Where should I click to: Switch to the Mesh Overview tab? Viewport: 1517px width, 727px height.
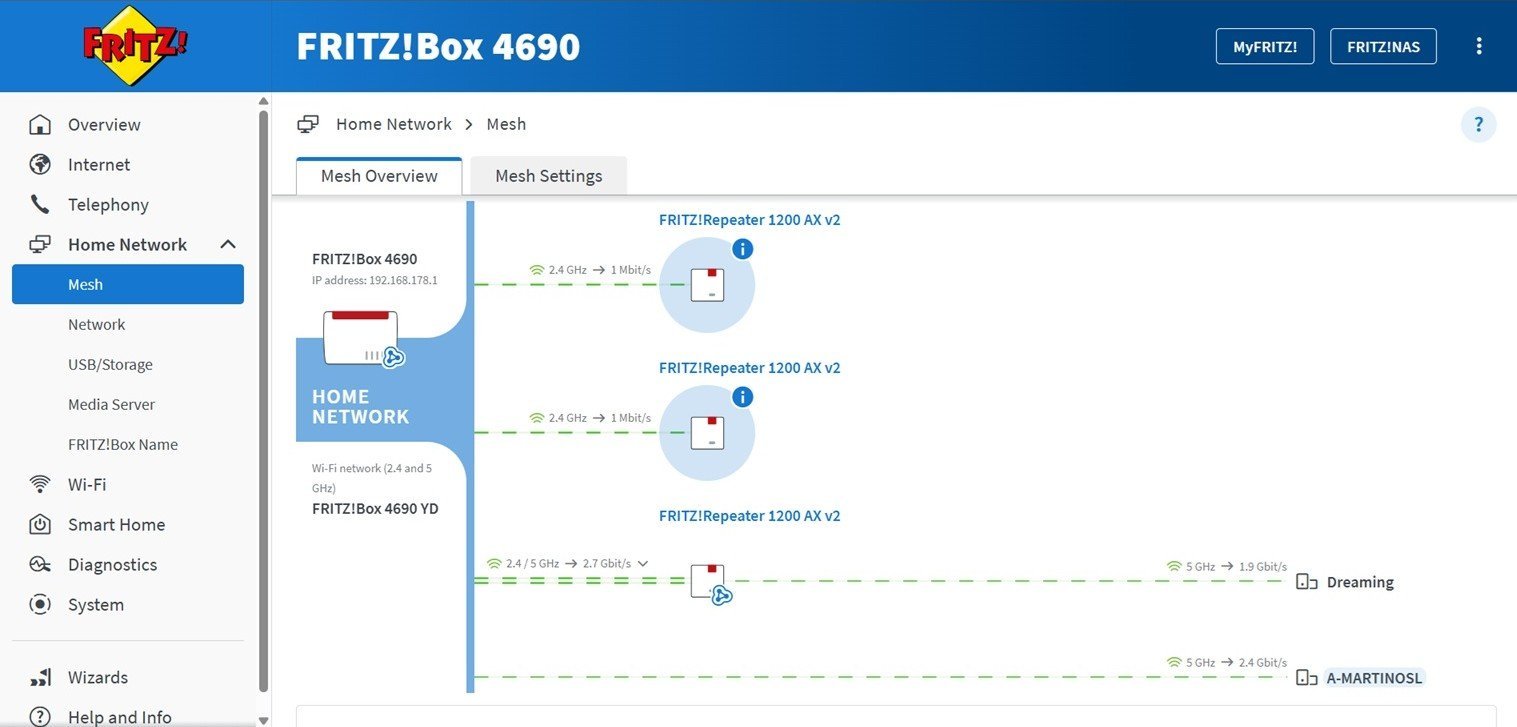(x=379, y=176)
